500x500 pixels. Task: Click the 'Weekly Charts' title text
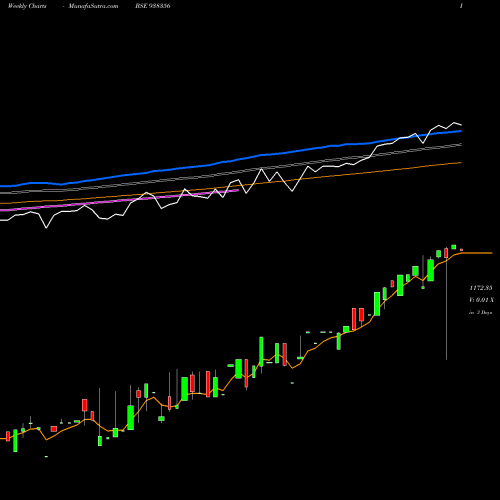tap(27, 6)
